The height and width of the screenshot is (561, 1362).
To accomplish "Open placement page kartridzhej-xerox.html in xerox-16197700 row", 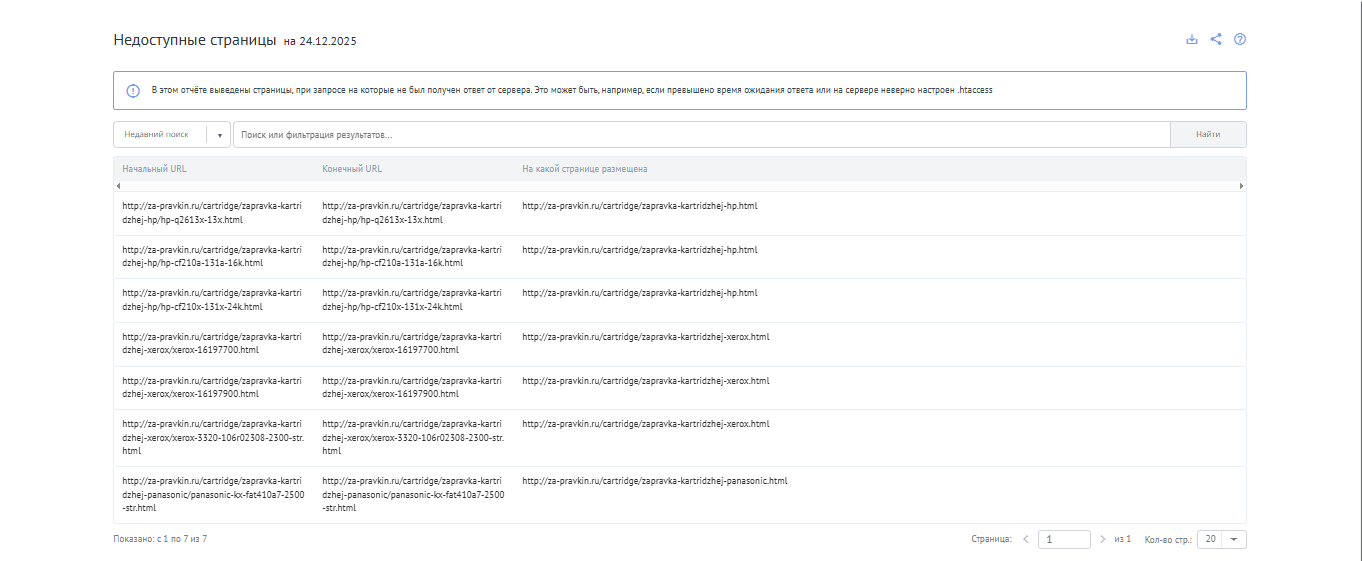I will tap(646, 336).
